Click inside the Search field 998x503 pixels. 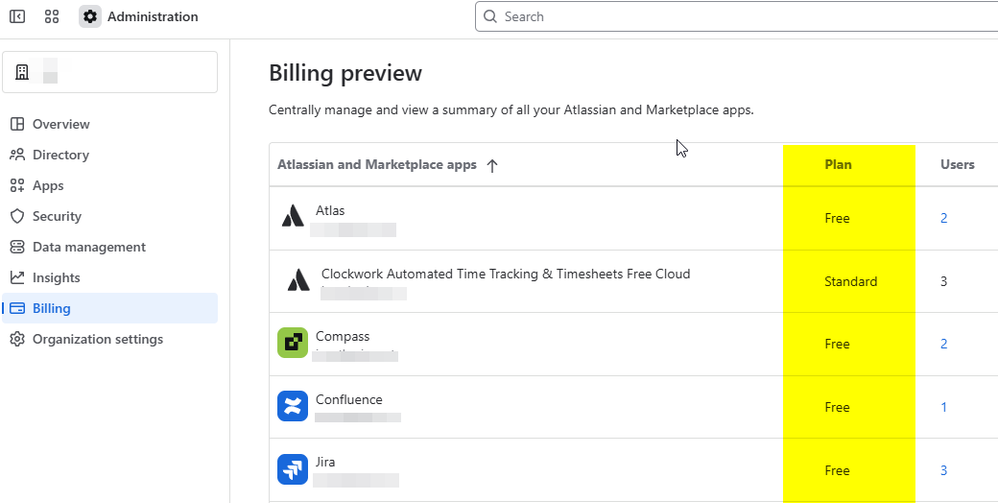(736, 17)
